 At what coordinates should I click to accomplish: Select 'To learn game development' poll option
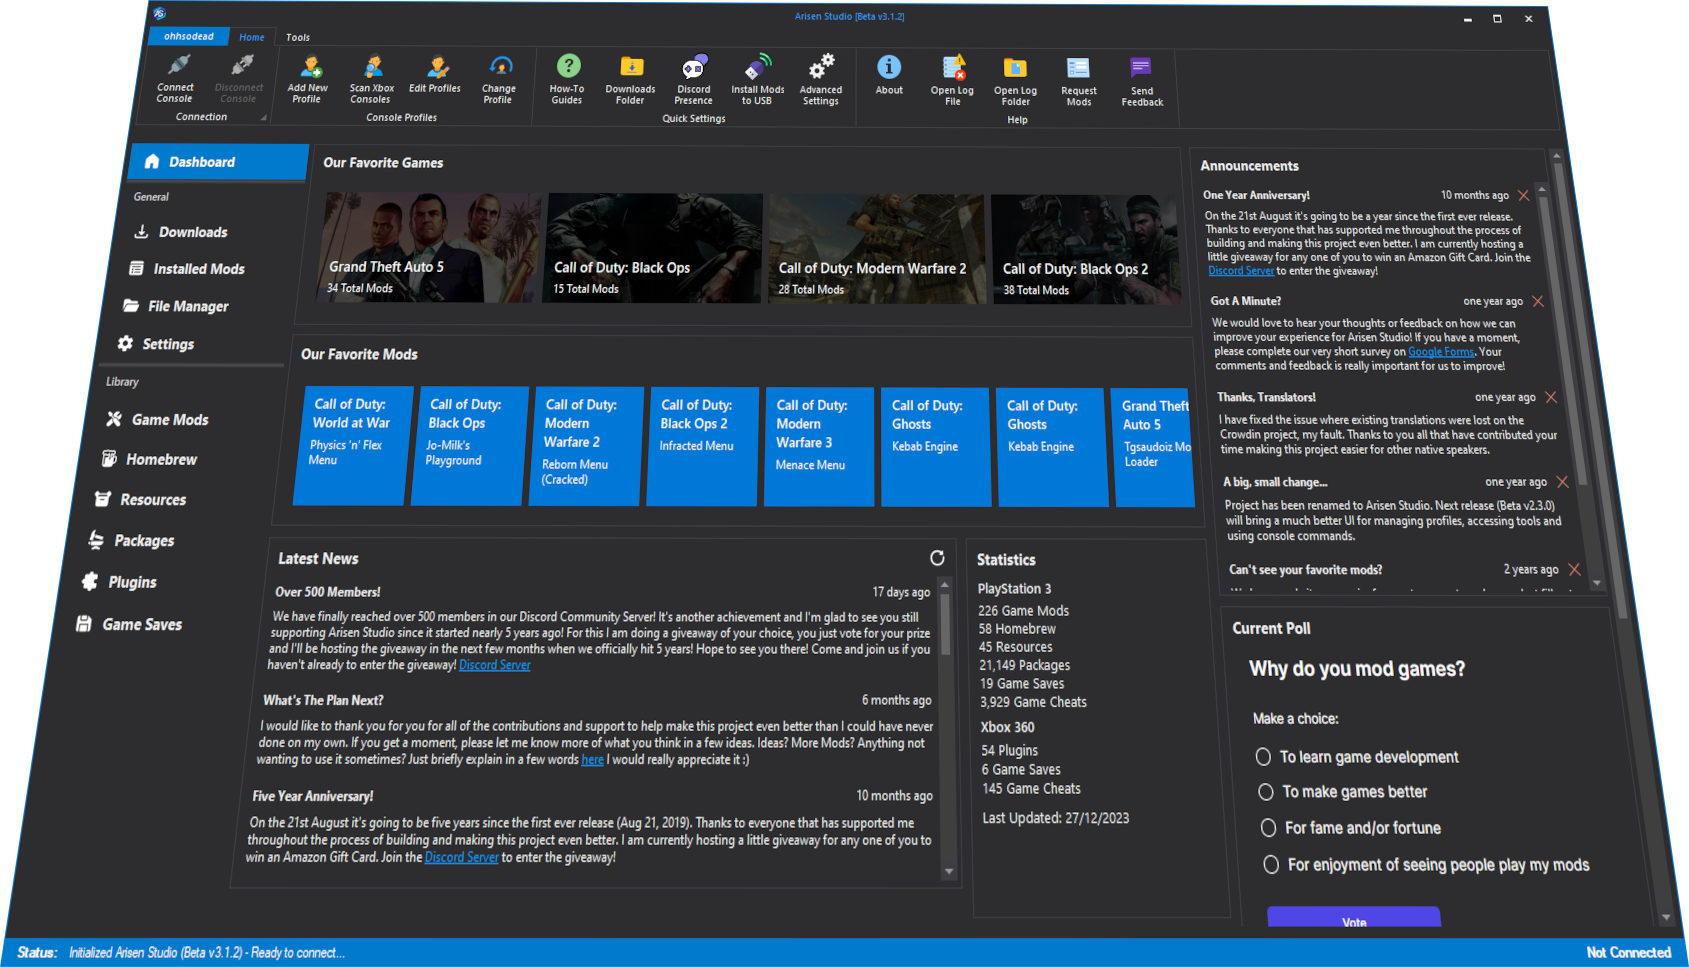[x=1264, y=757]
